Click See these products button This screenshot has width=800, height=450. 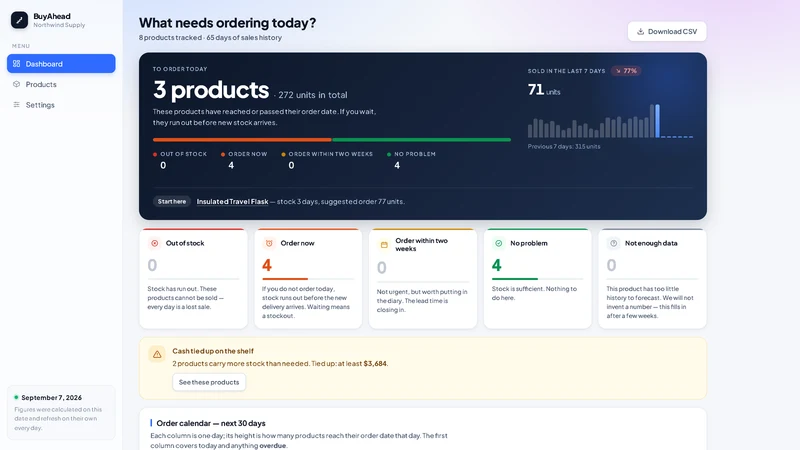point(209,382)
